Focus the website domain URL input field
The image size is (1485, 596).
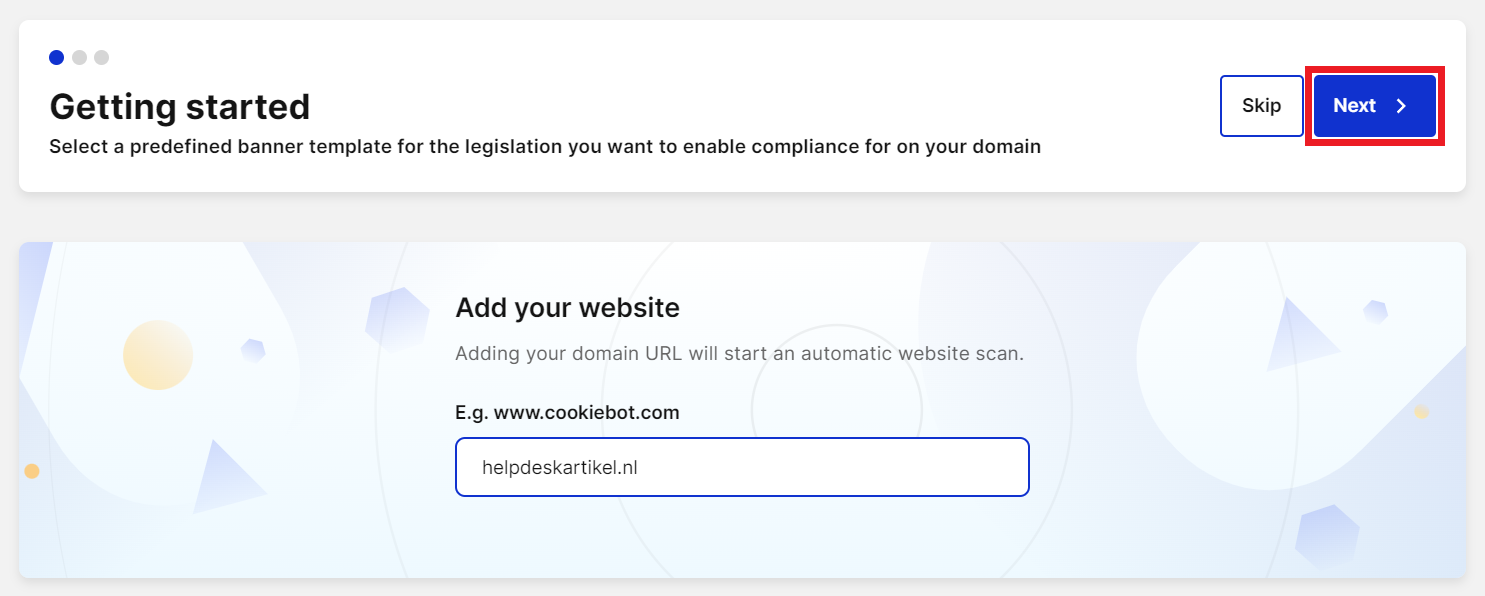(x=741, y=467)
